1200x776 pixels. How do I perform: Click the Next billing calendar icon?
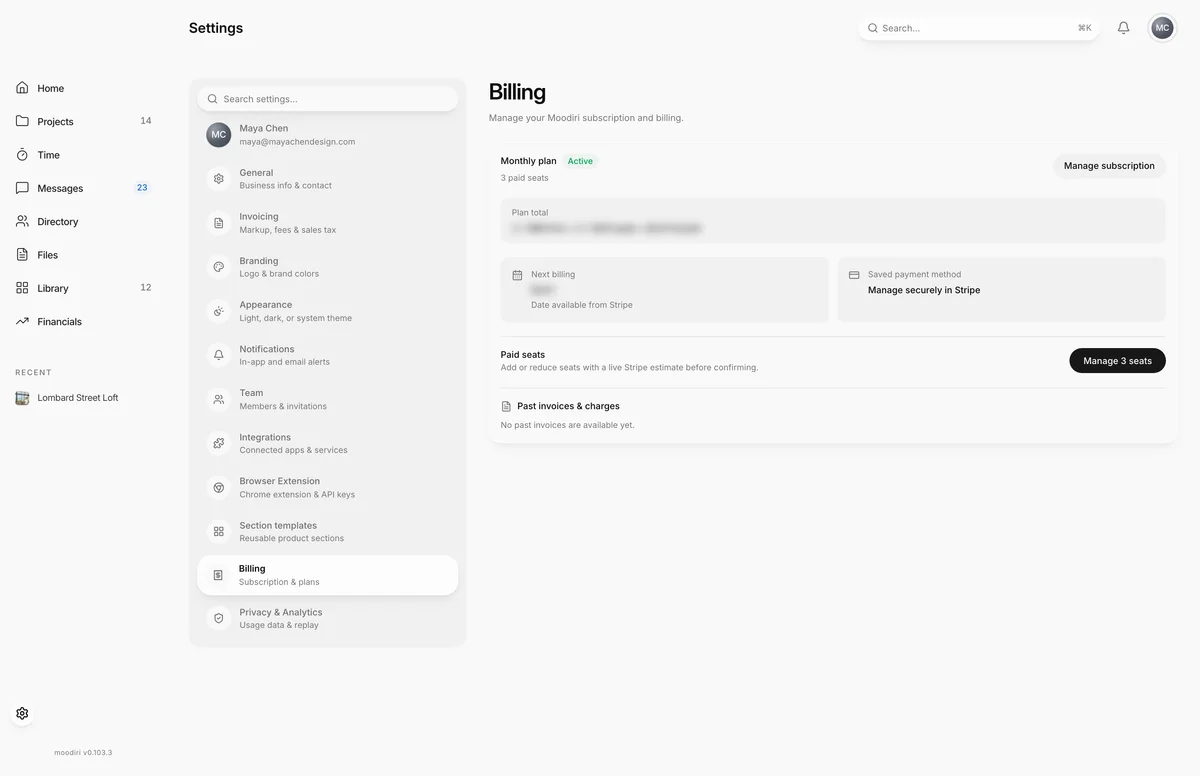click(517, 275)
